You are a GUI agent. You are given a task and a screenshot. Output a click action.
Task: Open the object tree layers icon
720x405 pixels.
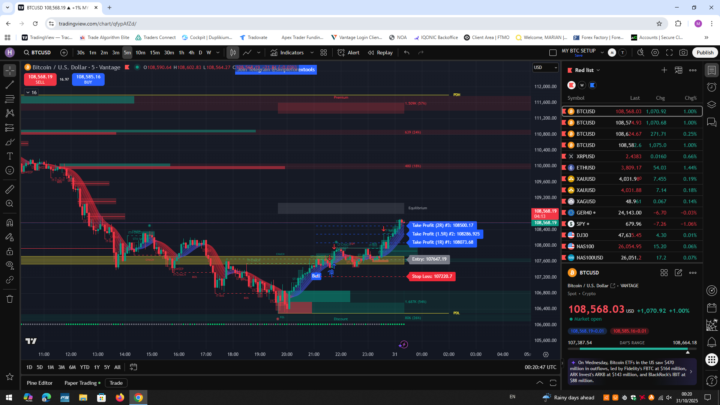[712, 105]
